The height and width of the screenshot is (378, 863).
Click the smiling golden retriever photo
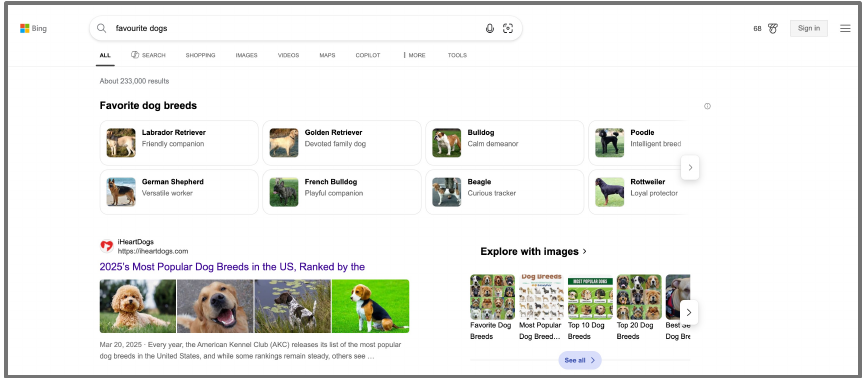tap(215, 306)
